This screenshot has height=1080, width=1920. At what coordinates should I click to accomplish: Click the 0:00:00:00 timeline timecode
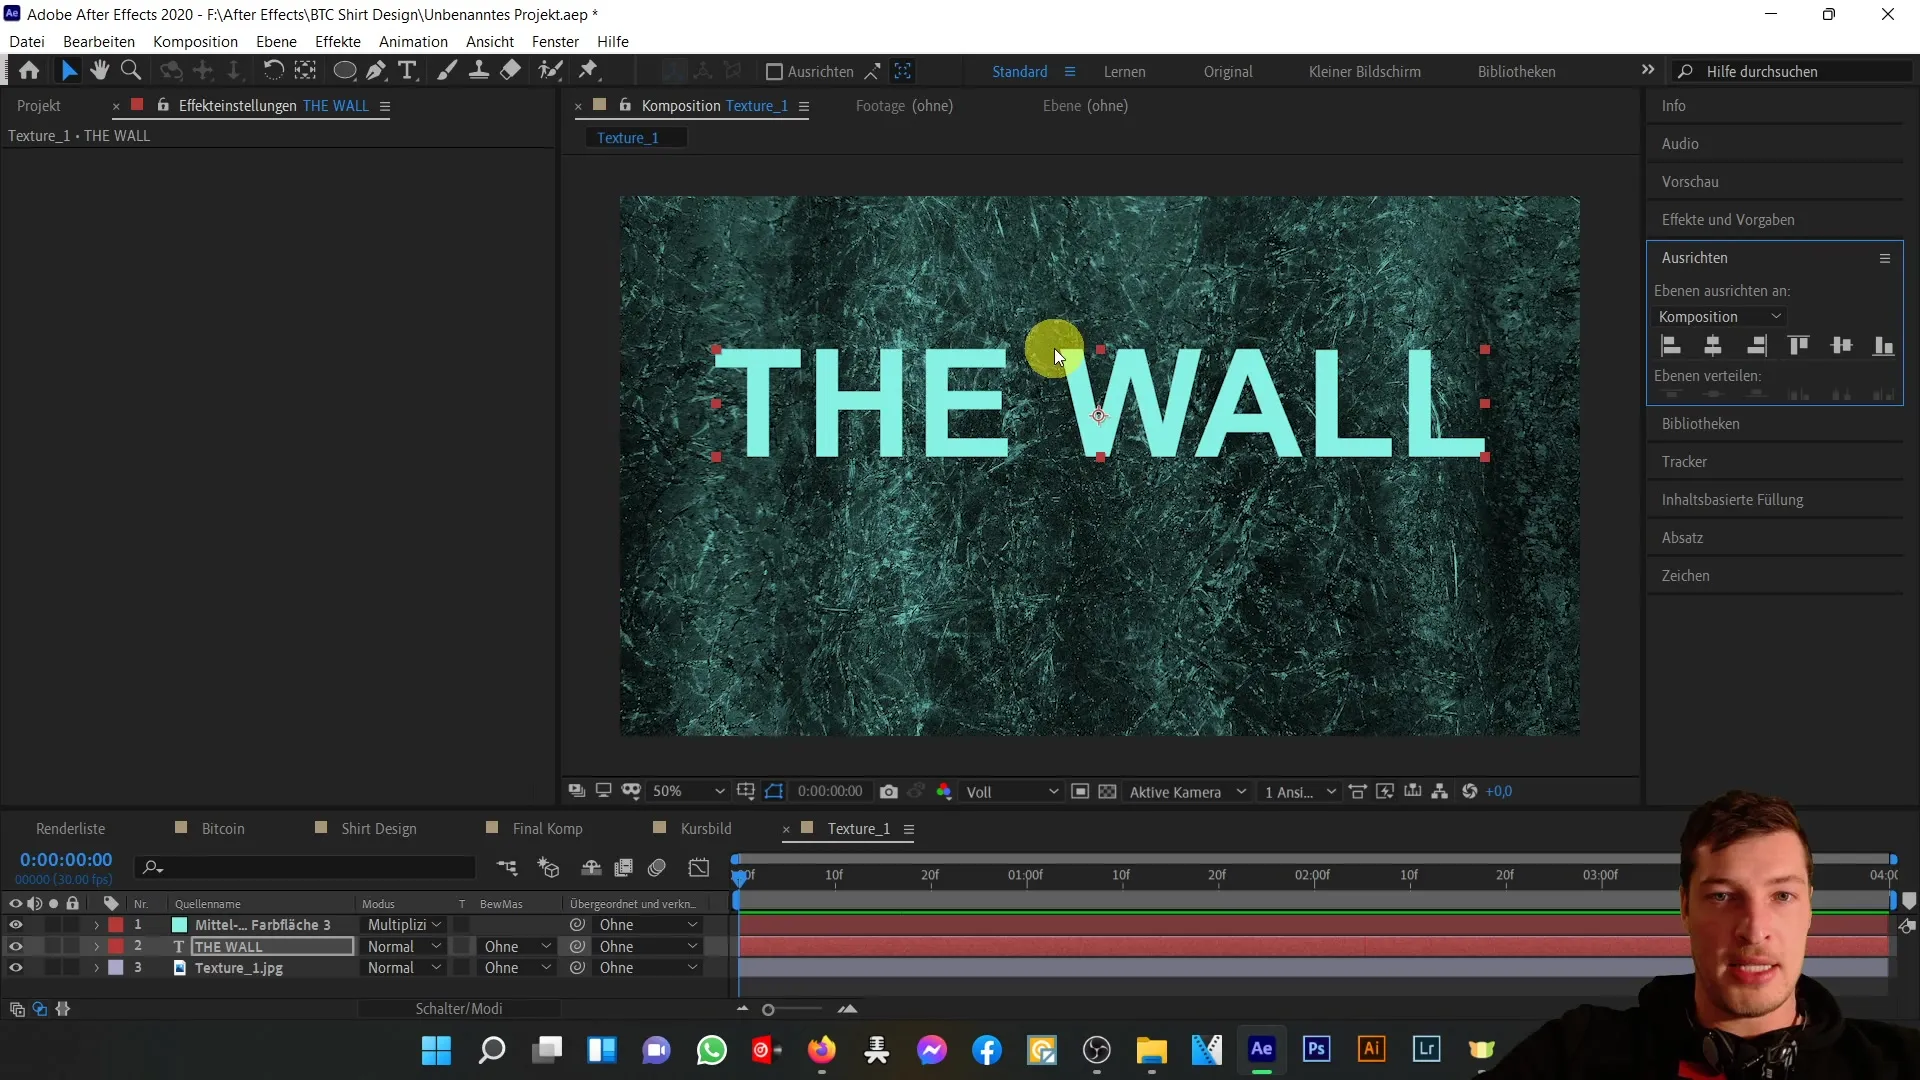(66, 860)
